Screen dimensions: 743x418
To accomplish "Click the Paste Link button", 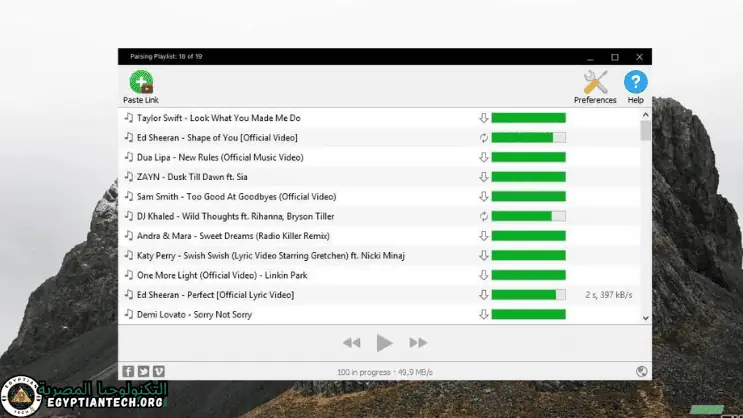I will point(140,84).
